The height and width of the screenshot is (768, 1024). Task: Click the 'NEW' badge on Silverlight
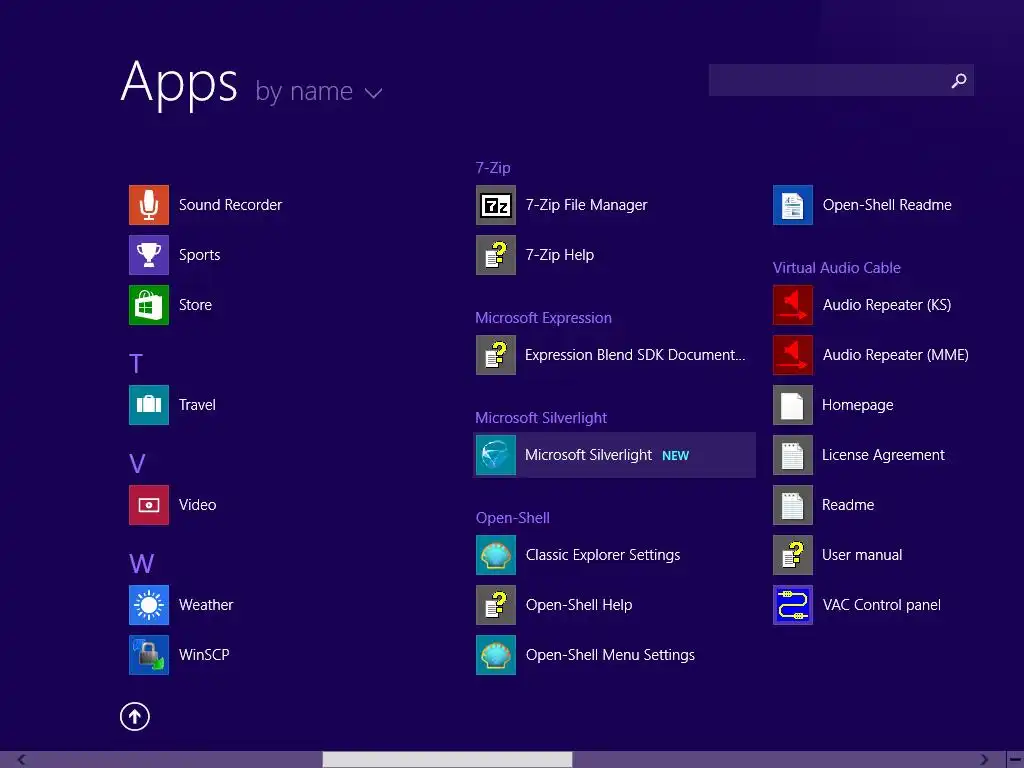point(675,456)
